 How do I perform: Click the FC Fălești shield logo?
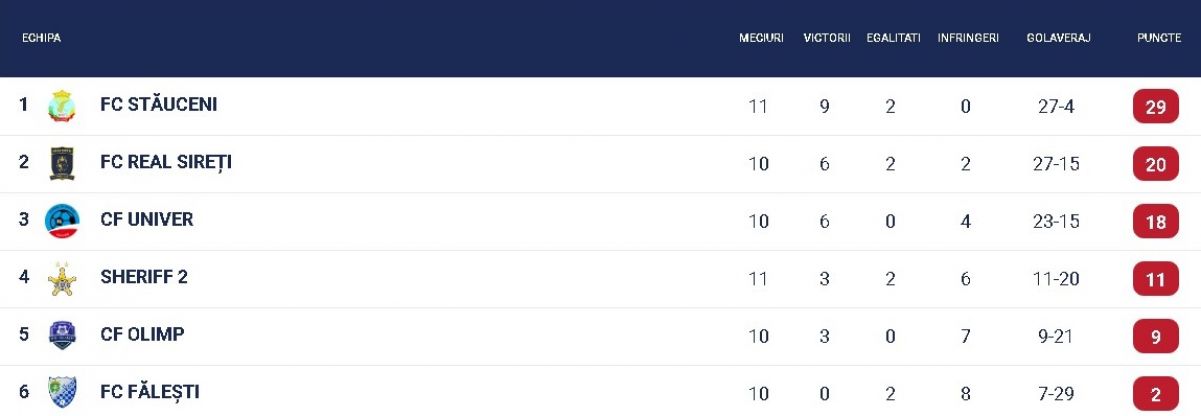(x=62, y=393)
